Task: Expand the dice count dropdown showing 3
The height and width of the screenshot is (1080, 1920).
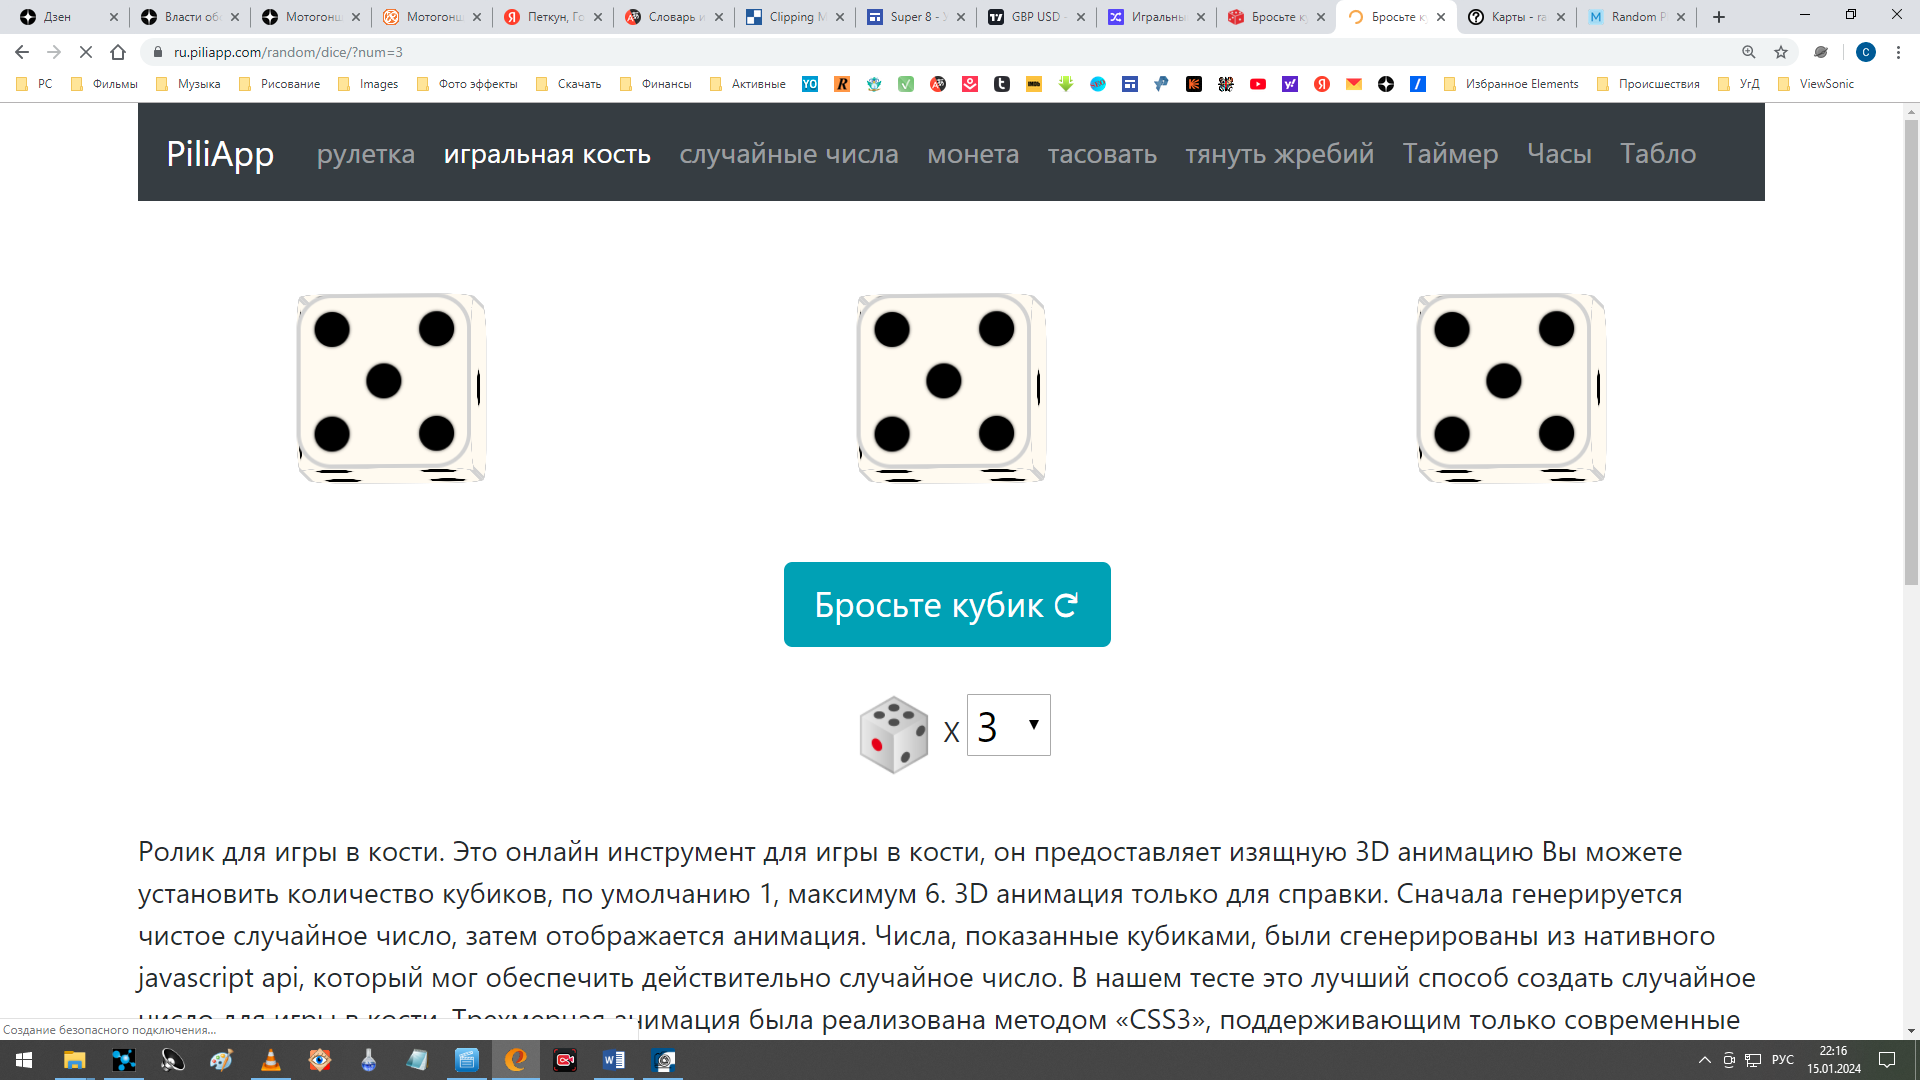Action: pyautogui.click(x=1008, y=725)
